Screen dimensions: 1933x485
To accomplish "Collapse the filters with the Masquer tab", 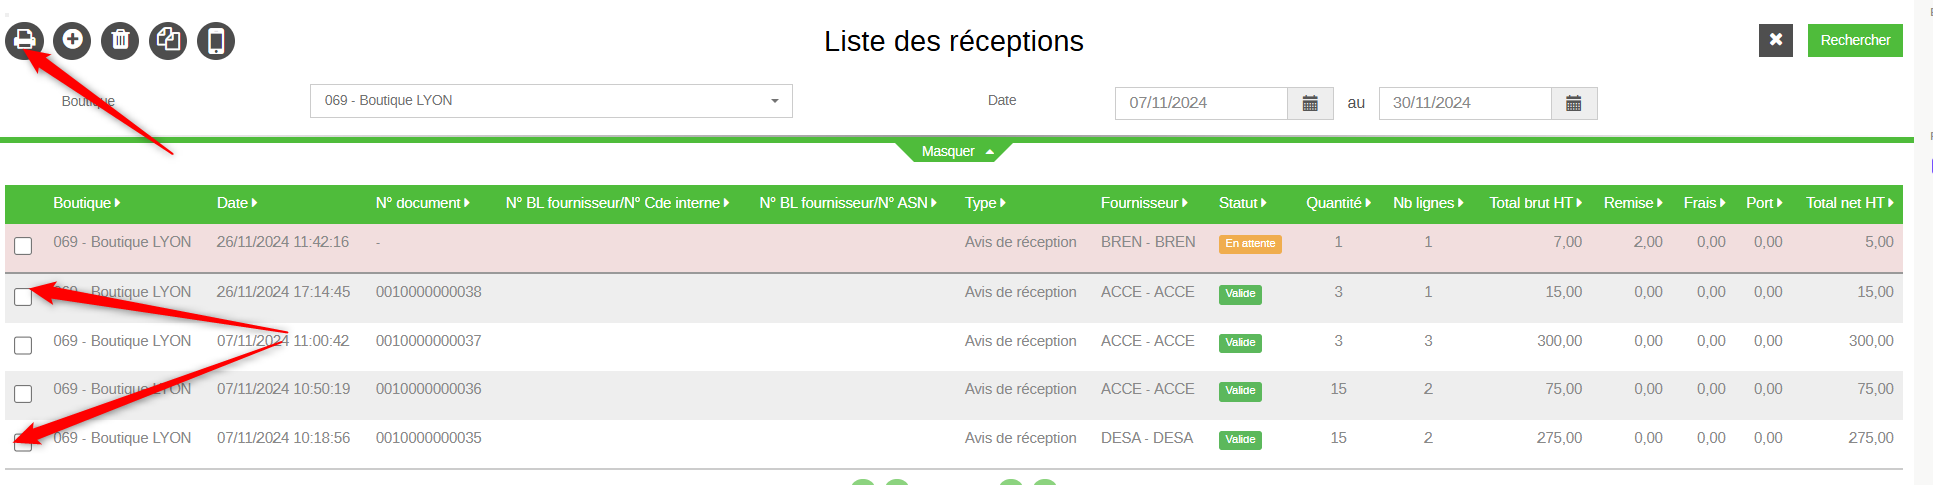I will [x=954, y=151].
